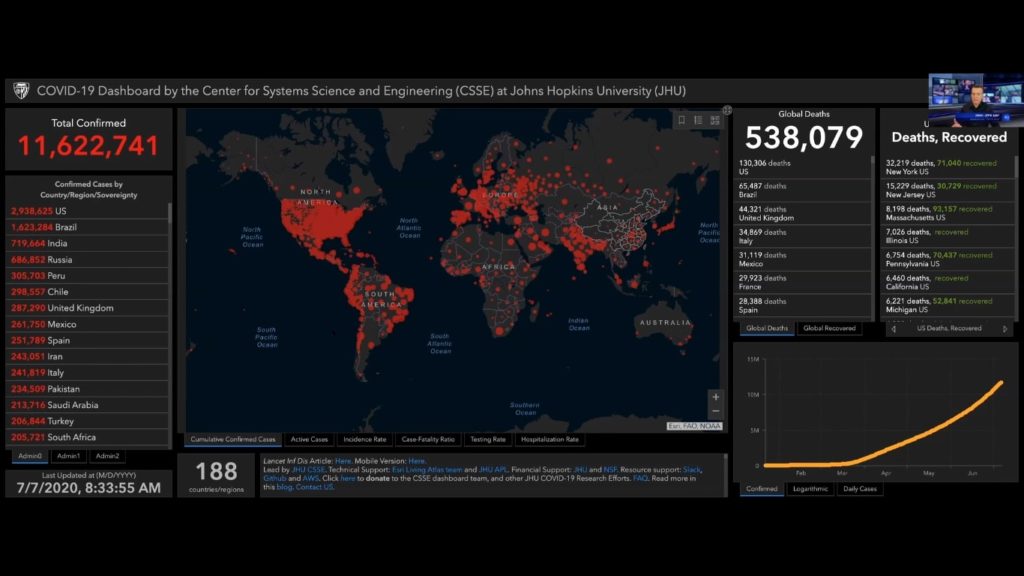Open the Github link
The width and height of the screenshot is (1024, 576).
coord(275,478)
